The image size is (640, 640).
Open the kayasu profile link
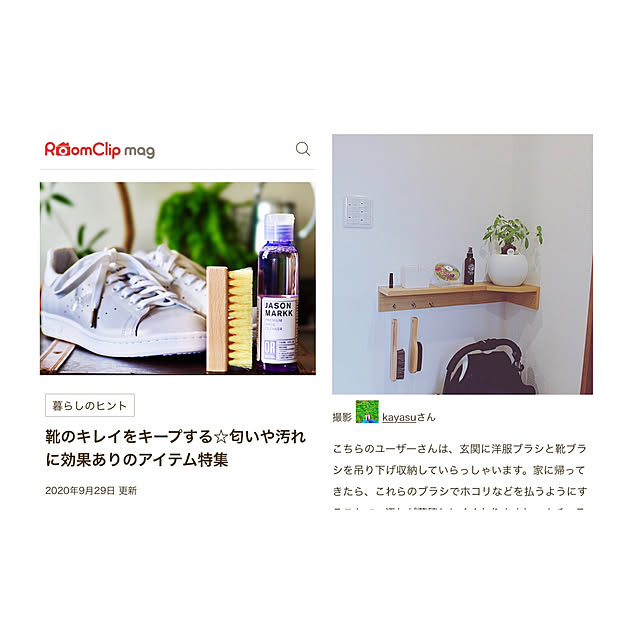399,417
